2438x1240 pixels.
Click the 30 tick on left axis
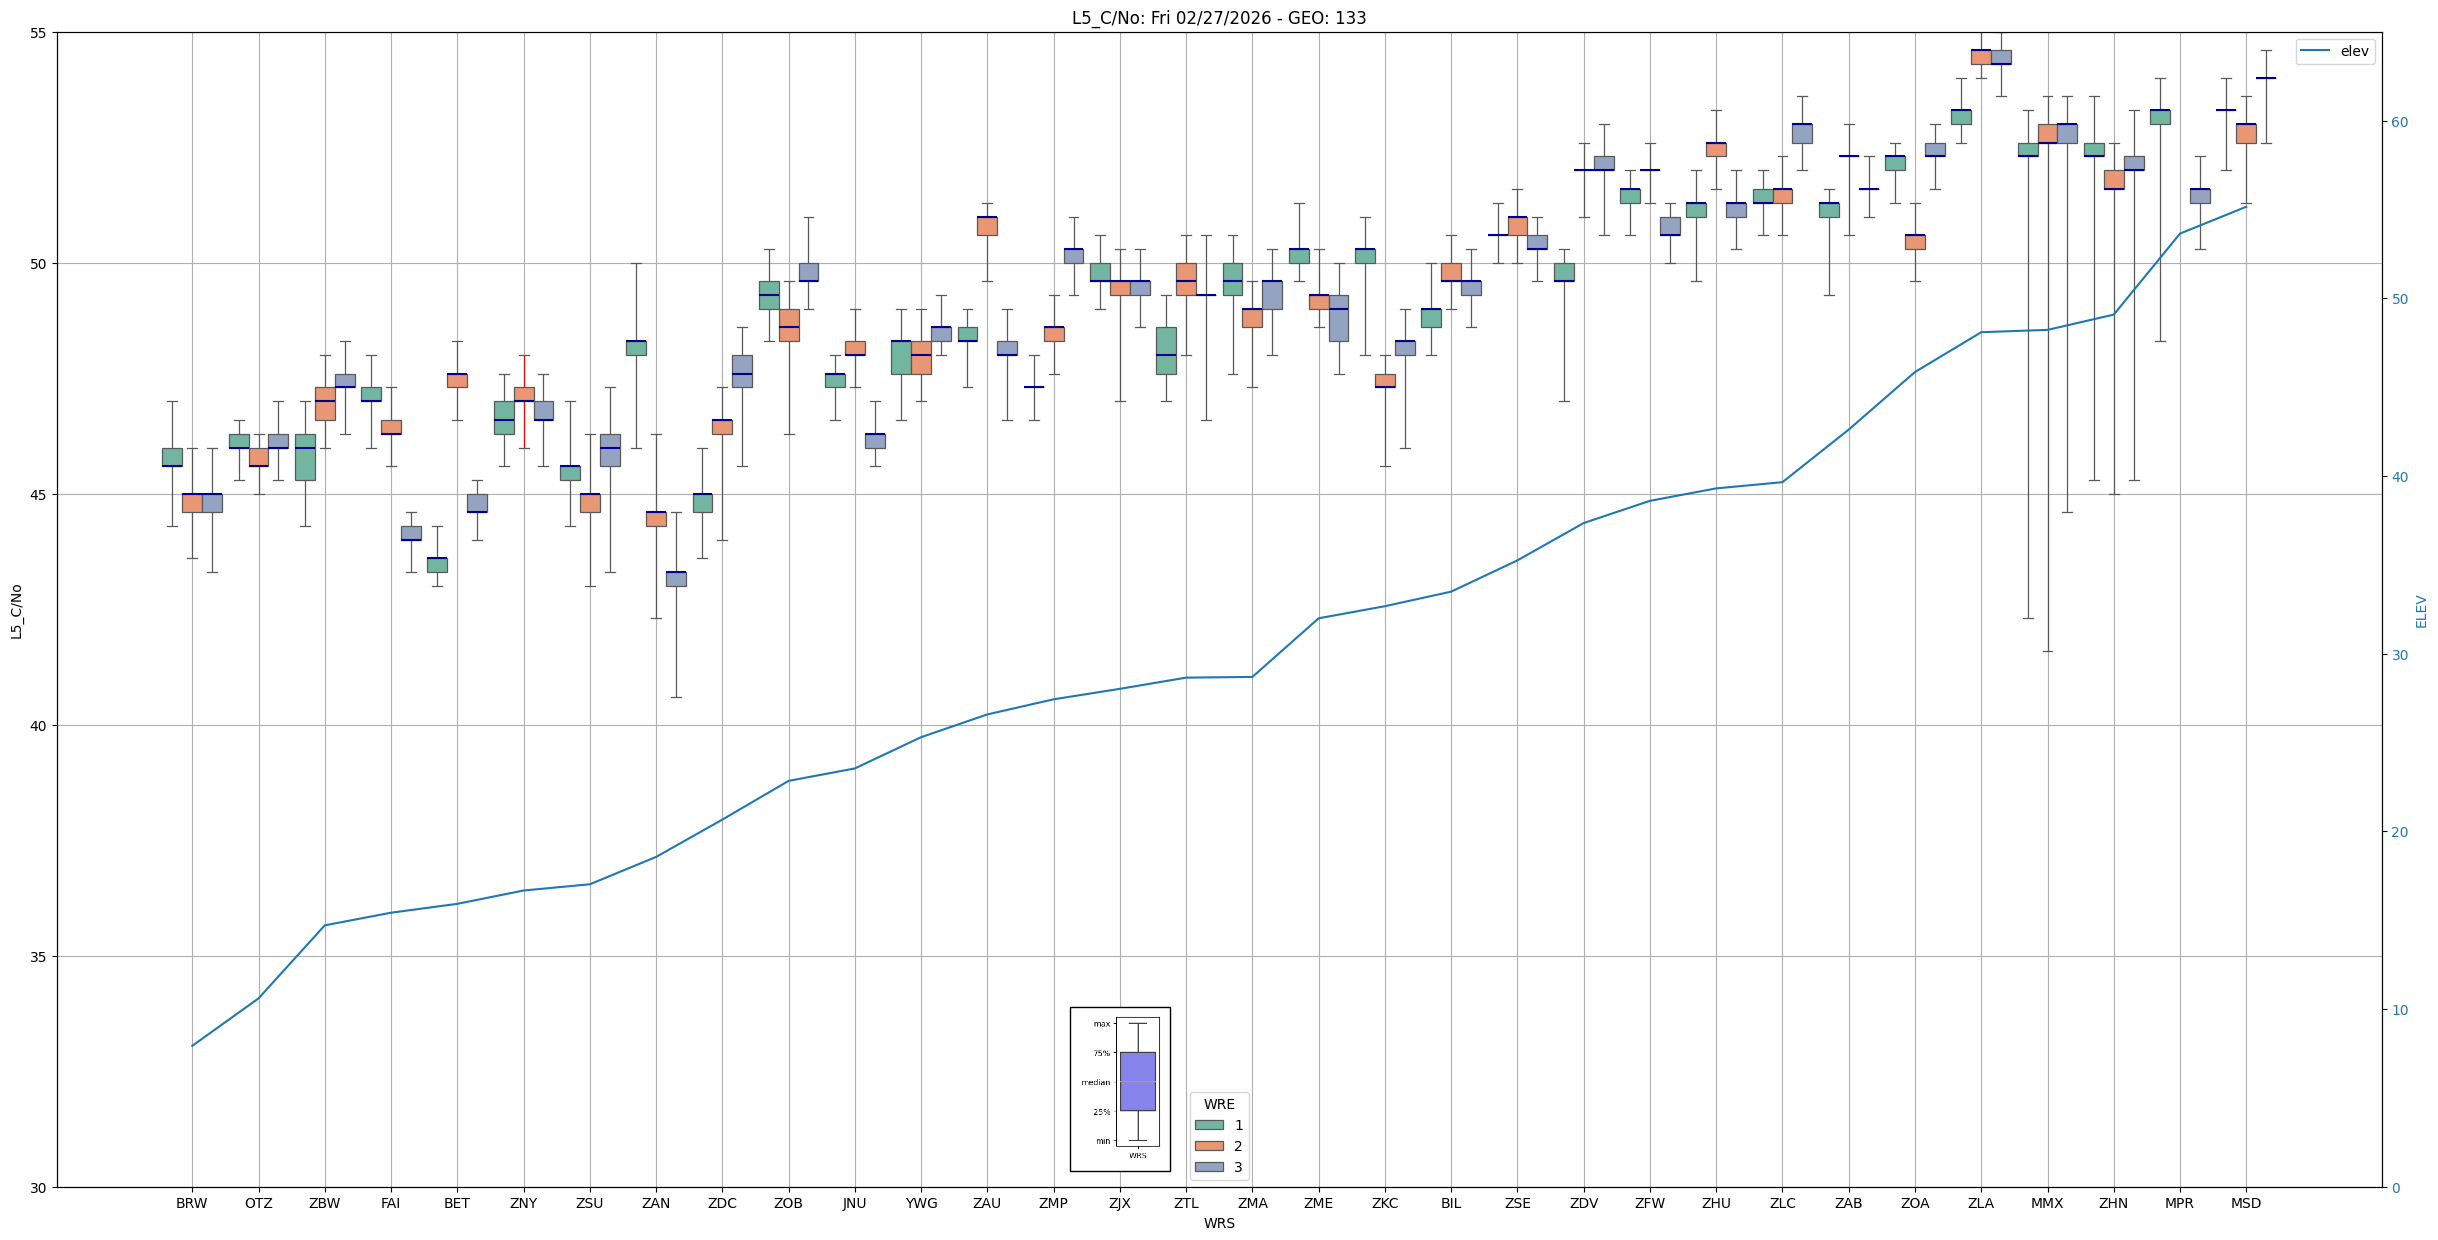click(40, 1188)
